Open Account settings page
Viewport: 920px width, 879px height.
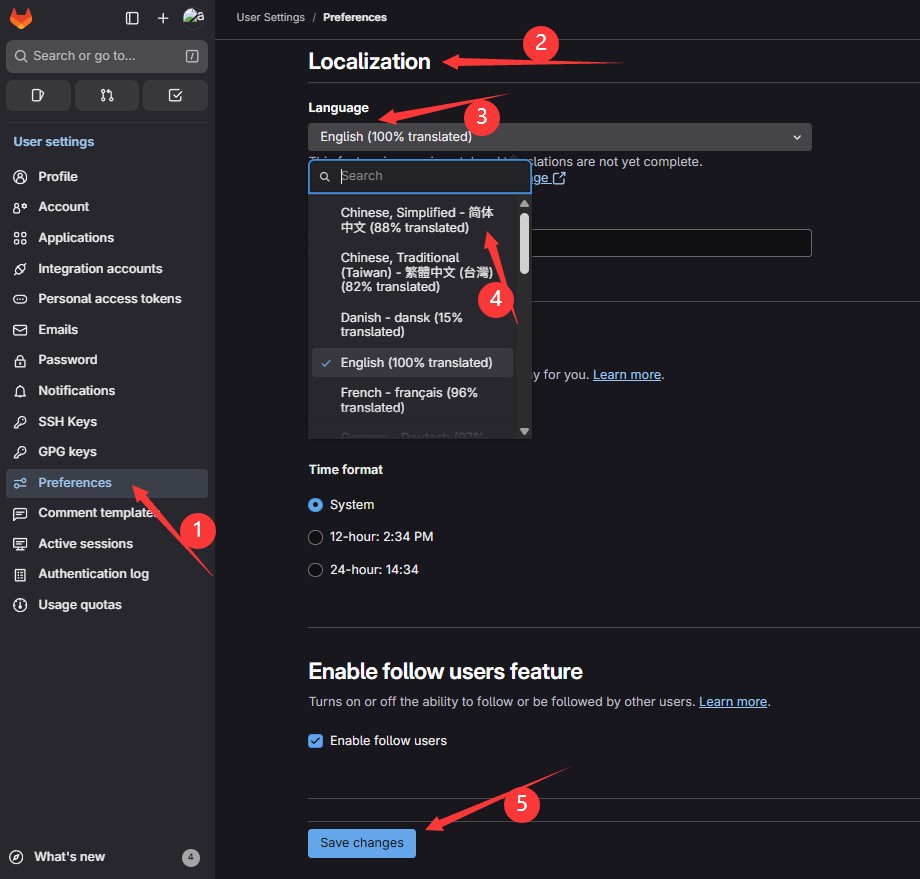coord(107,207)
